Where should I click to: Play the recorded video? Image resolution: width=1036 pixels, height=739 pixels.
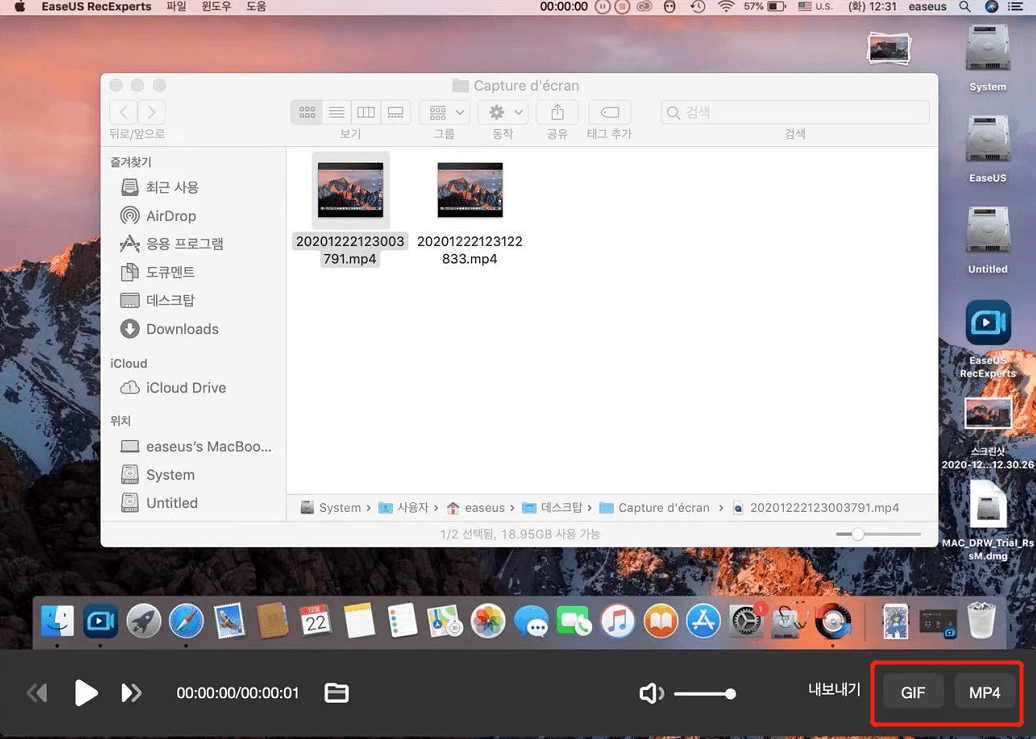coord(86,692)
